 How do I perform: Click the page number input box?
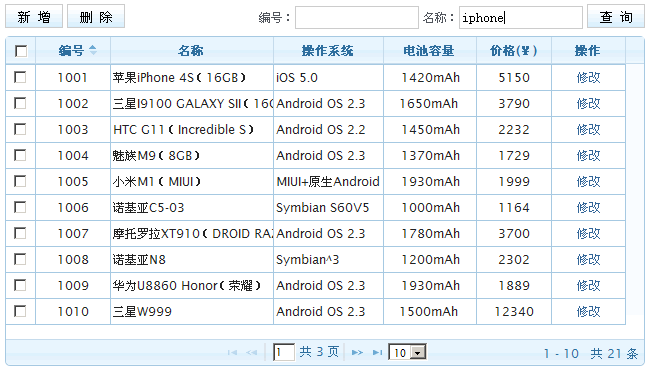(284, 352)
